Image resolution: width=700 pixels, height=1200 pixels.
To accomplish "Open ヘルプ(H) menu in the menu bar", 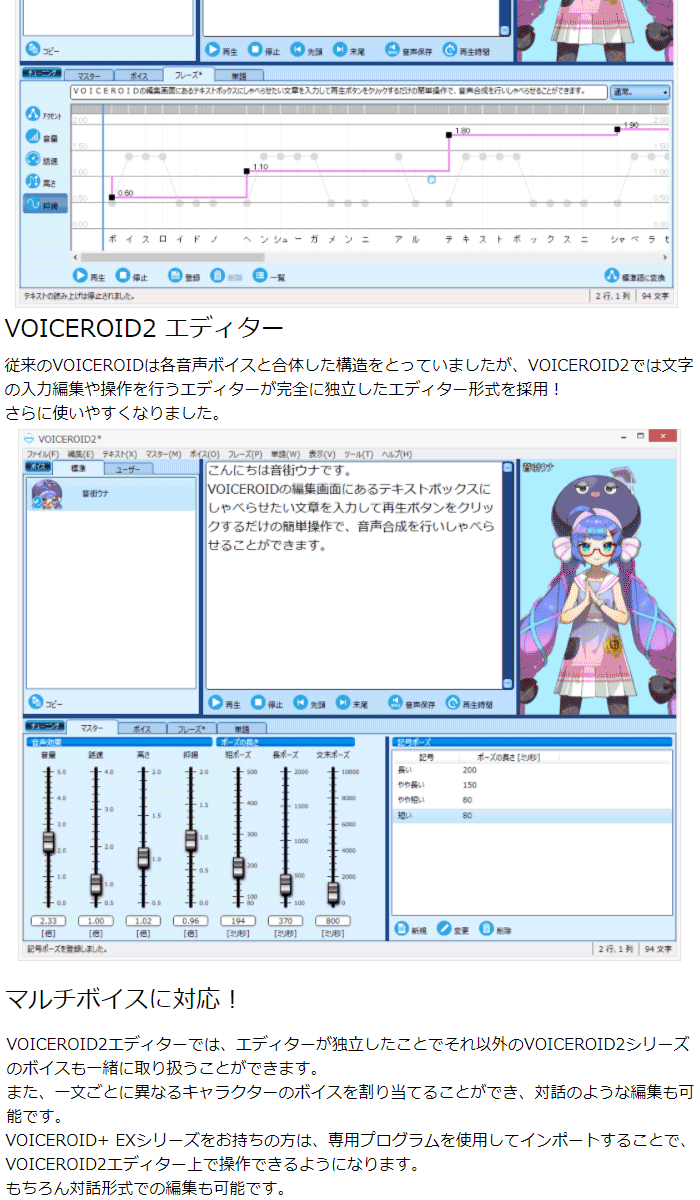I will (x=397, y=454).
